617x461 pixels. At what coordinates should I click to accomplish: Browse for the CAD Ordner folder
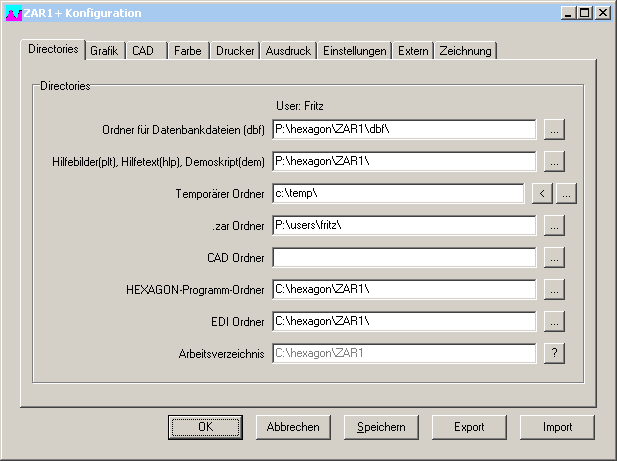[x=555, y=257]
